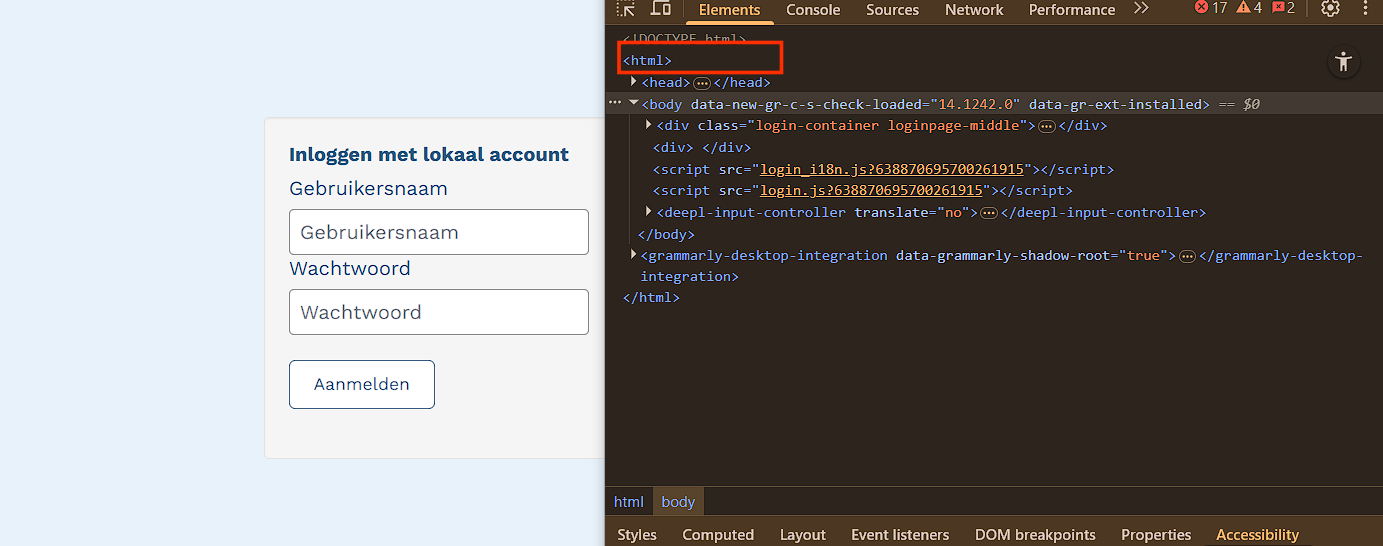
Task: Expand ellipsis inside head element
Action: point(702,83)
